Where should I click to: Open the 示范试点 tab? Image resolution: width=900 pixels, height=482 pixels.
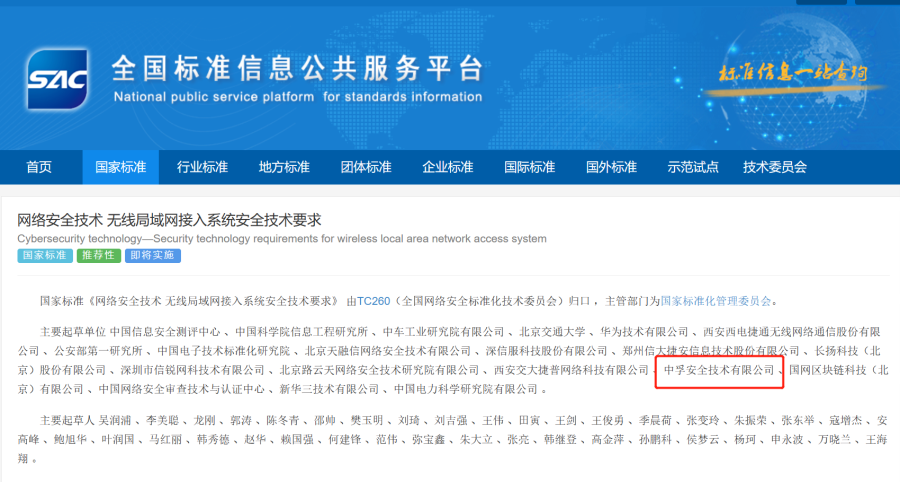(693, 167)
